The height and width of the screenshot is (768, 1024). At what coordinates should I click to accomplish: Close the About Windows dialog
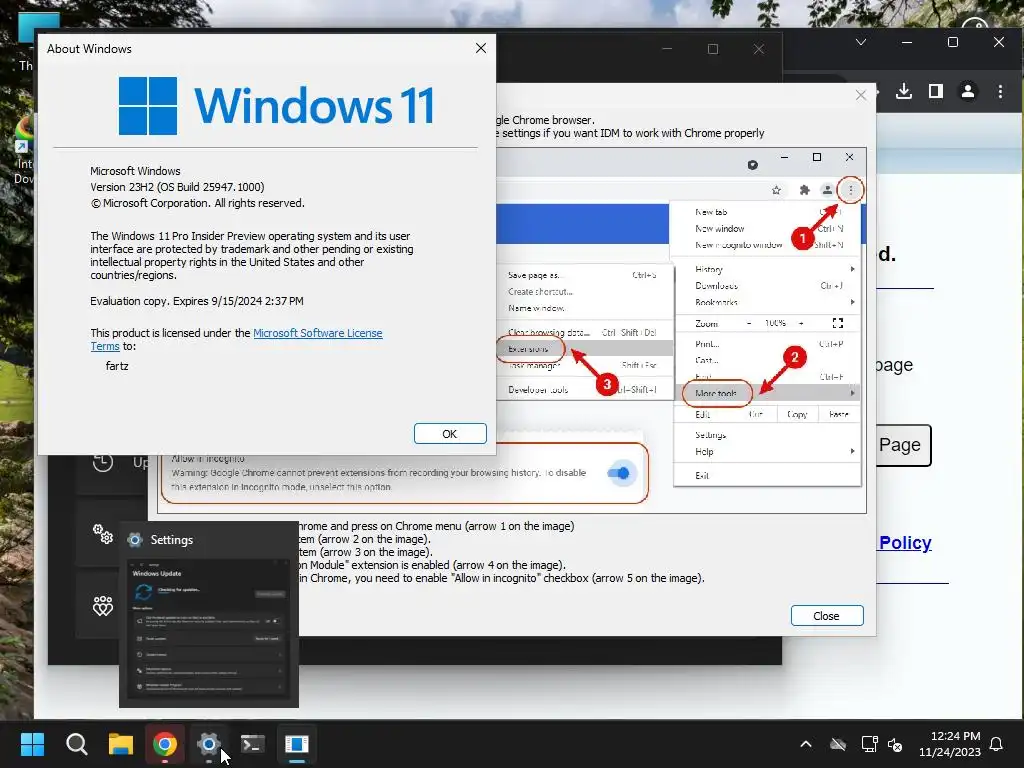(x=481, y=48)
